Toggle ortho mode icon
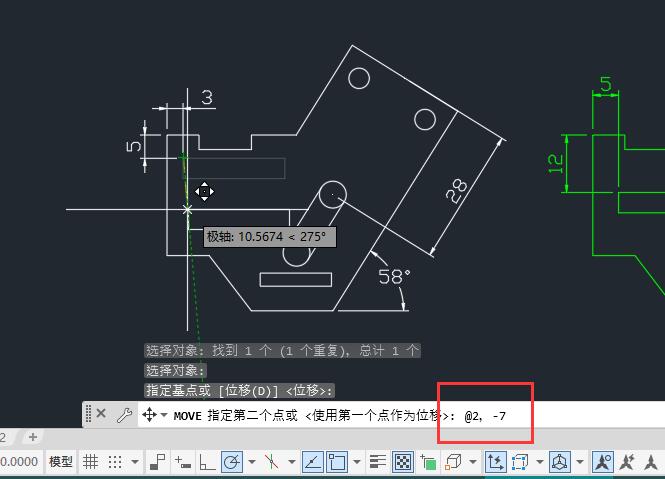Viewport: 665px width, 479px height. 207,462
